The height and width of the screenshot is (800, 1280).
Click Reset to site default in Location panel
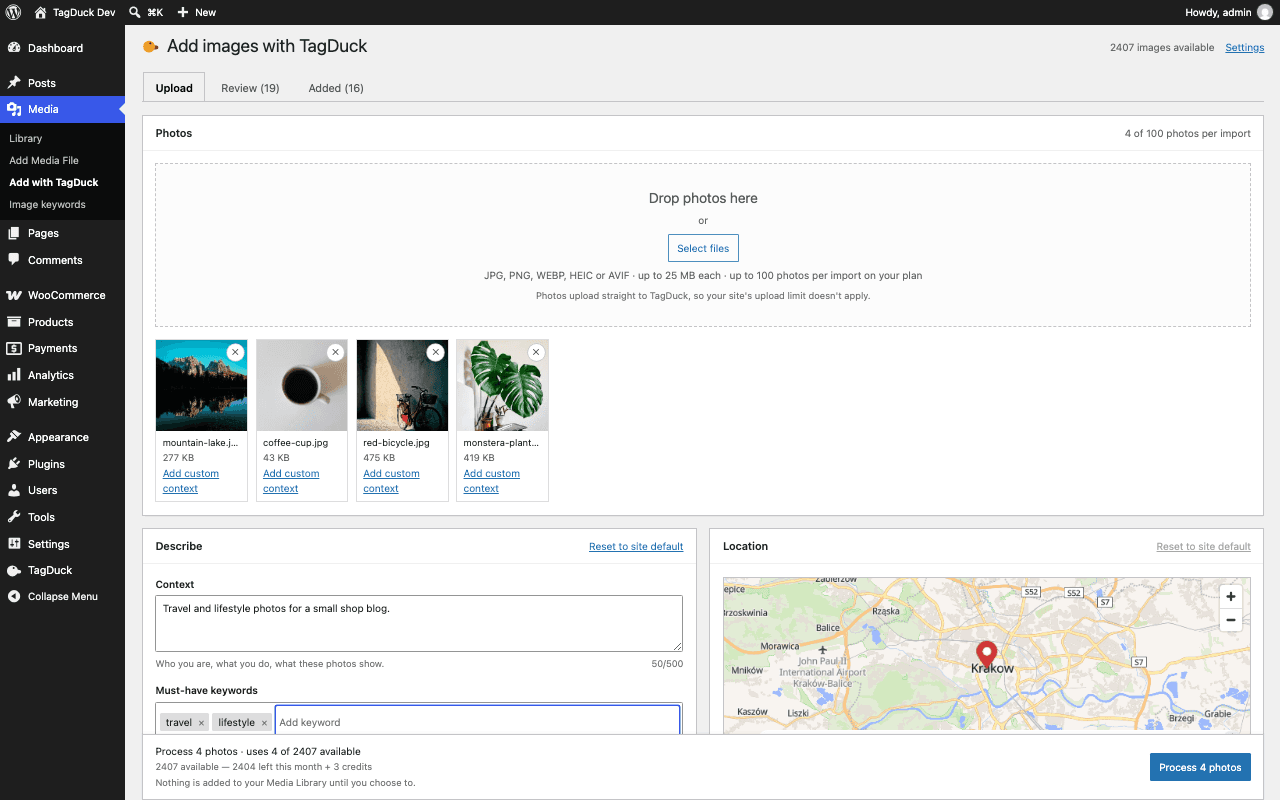[x=1203, y=546]
